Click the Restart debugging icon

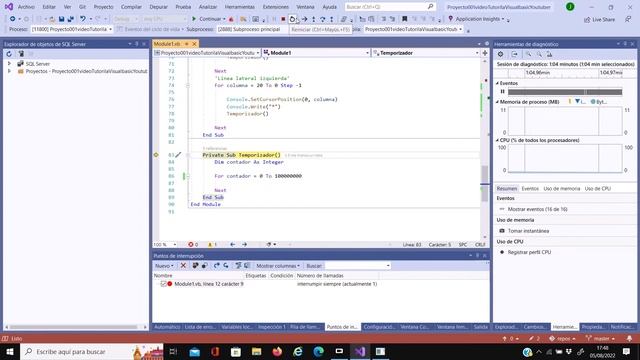(x=292, y=19)
